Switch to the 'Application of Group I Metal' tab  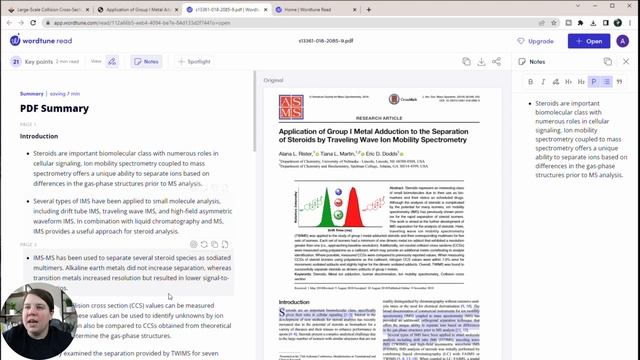point(138,9)
